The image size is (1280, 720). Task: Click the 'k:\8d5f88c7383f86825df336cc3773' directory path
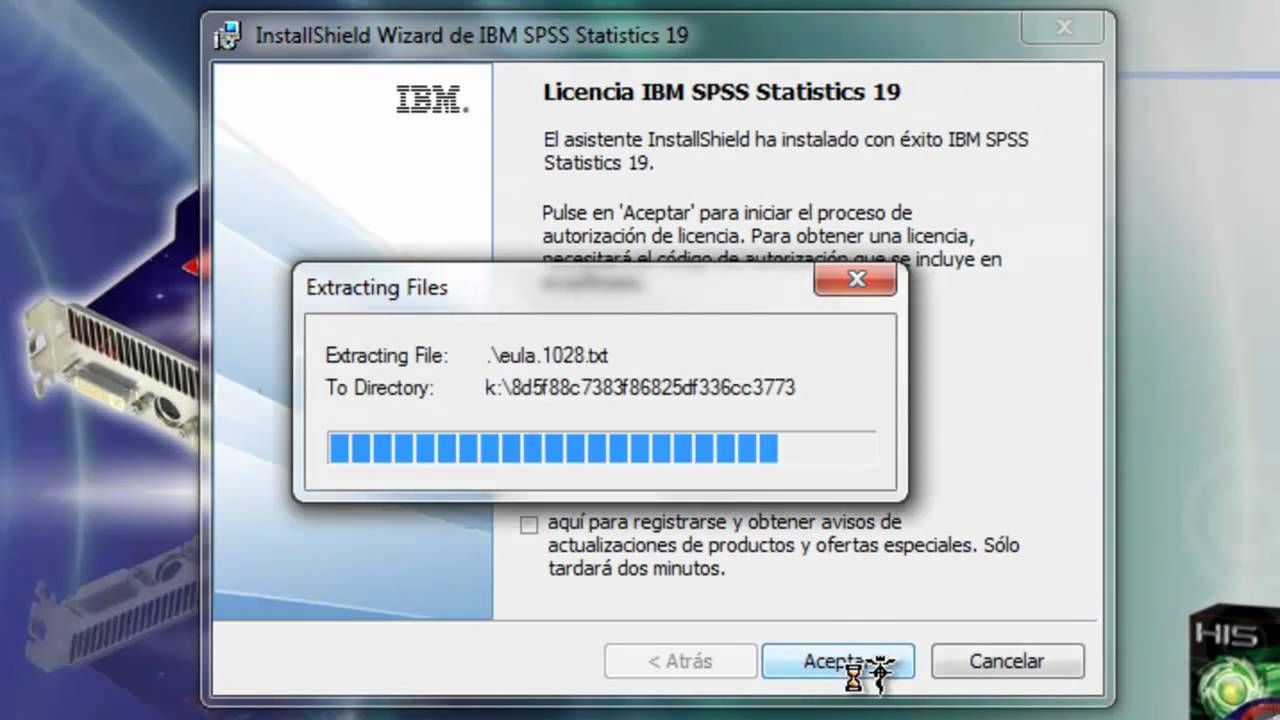tap(640, 388)
